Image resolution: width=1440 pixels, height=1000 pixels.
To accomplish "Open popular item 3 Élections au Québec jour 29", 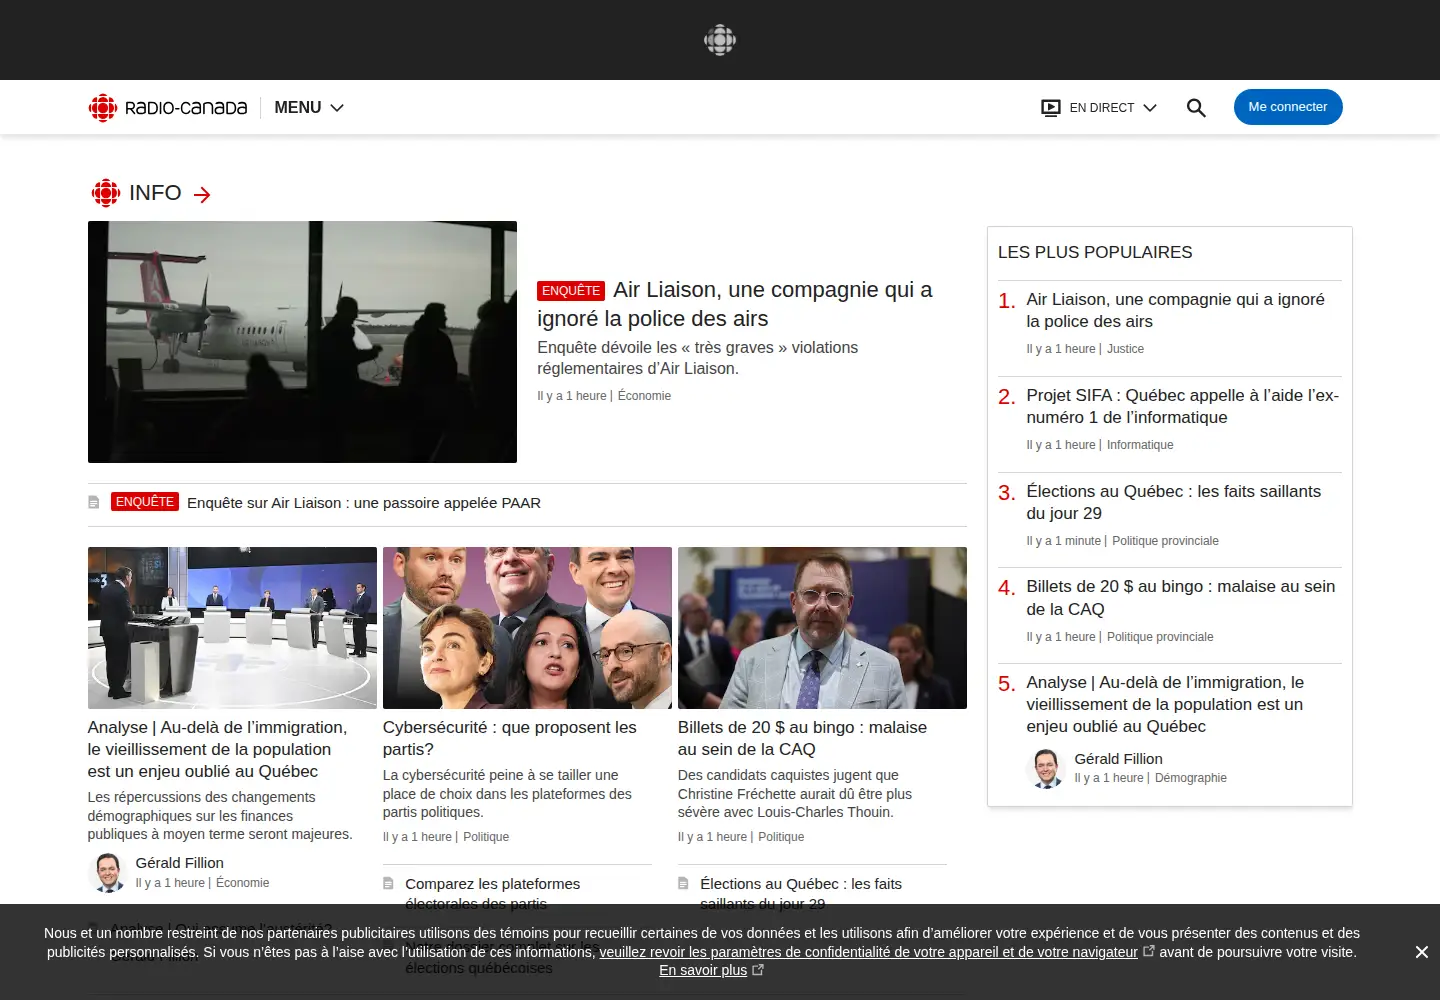I will [x=1173, y=502].
